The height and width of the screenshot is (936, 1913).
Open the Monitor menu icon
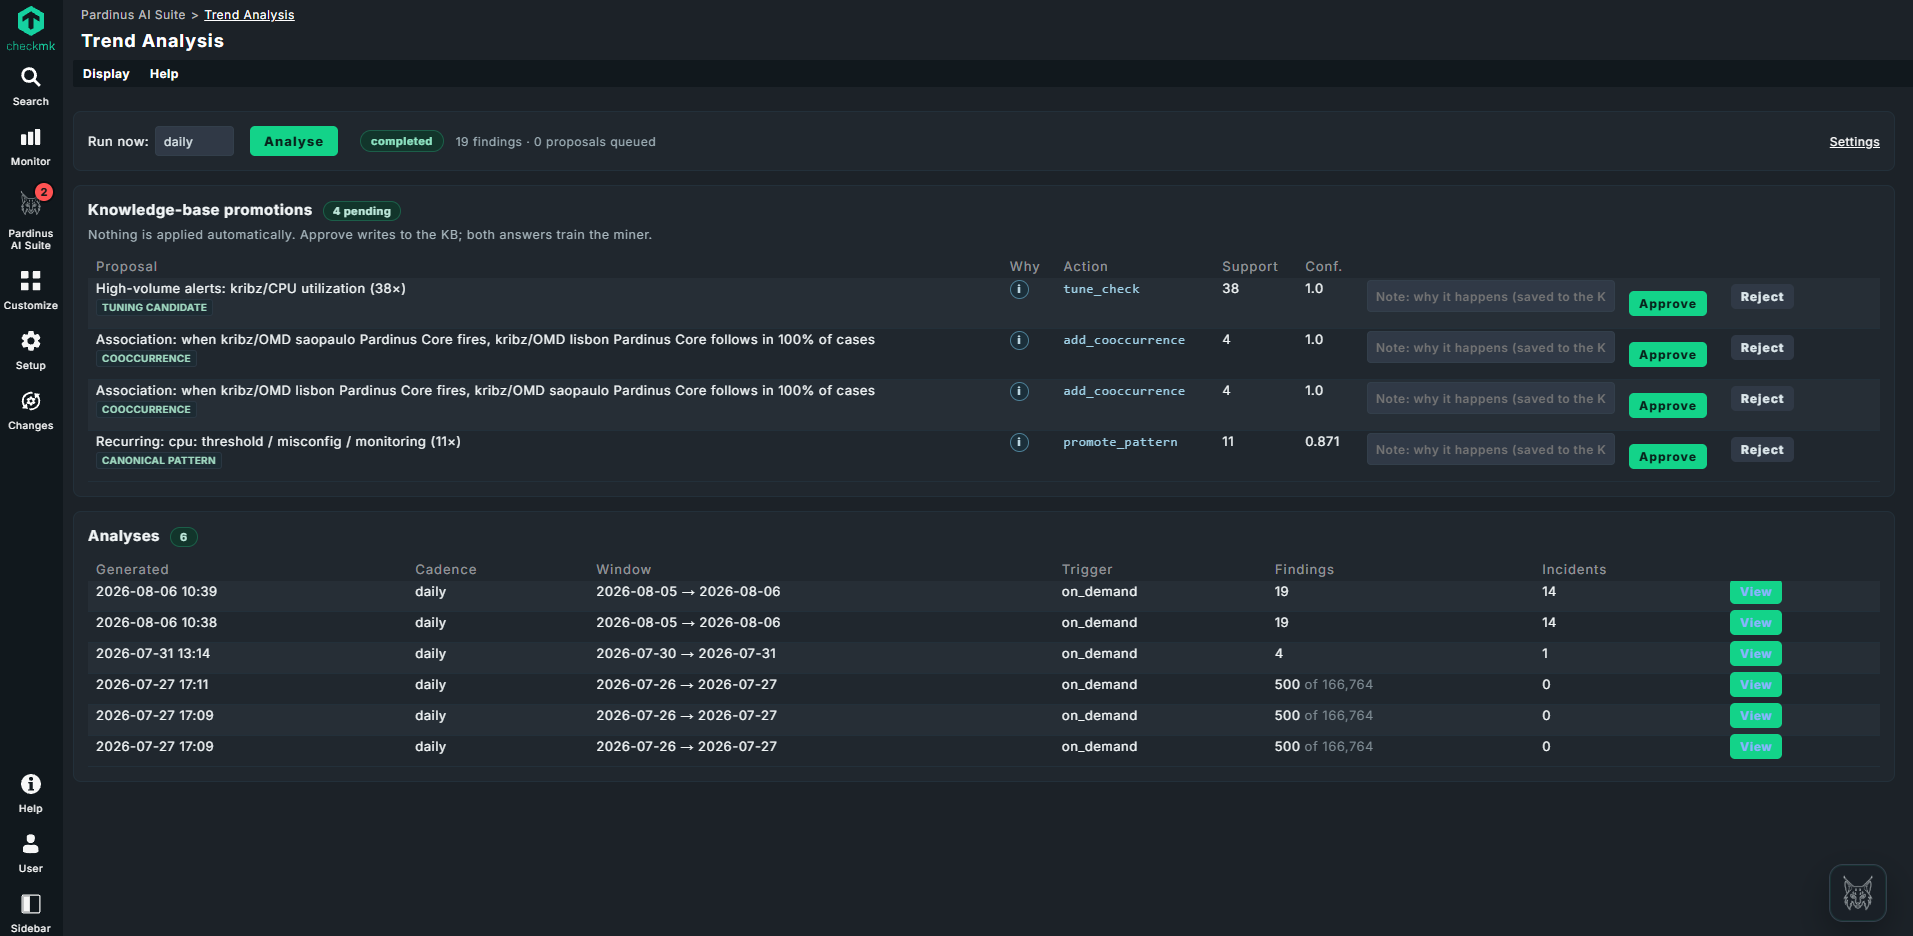31,146
